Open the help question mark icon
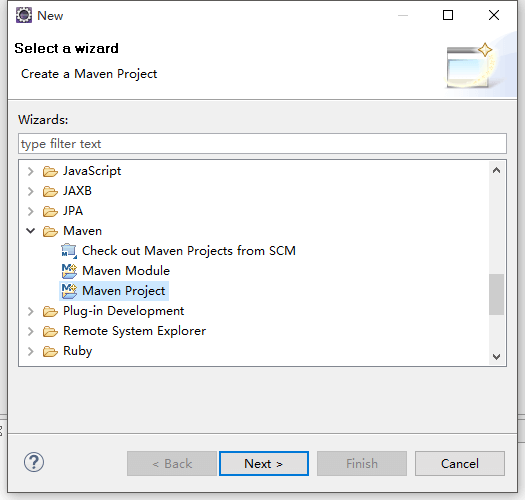This screenshot has height=500, width=525. coord(34,462)
